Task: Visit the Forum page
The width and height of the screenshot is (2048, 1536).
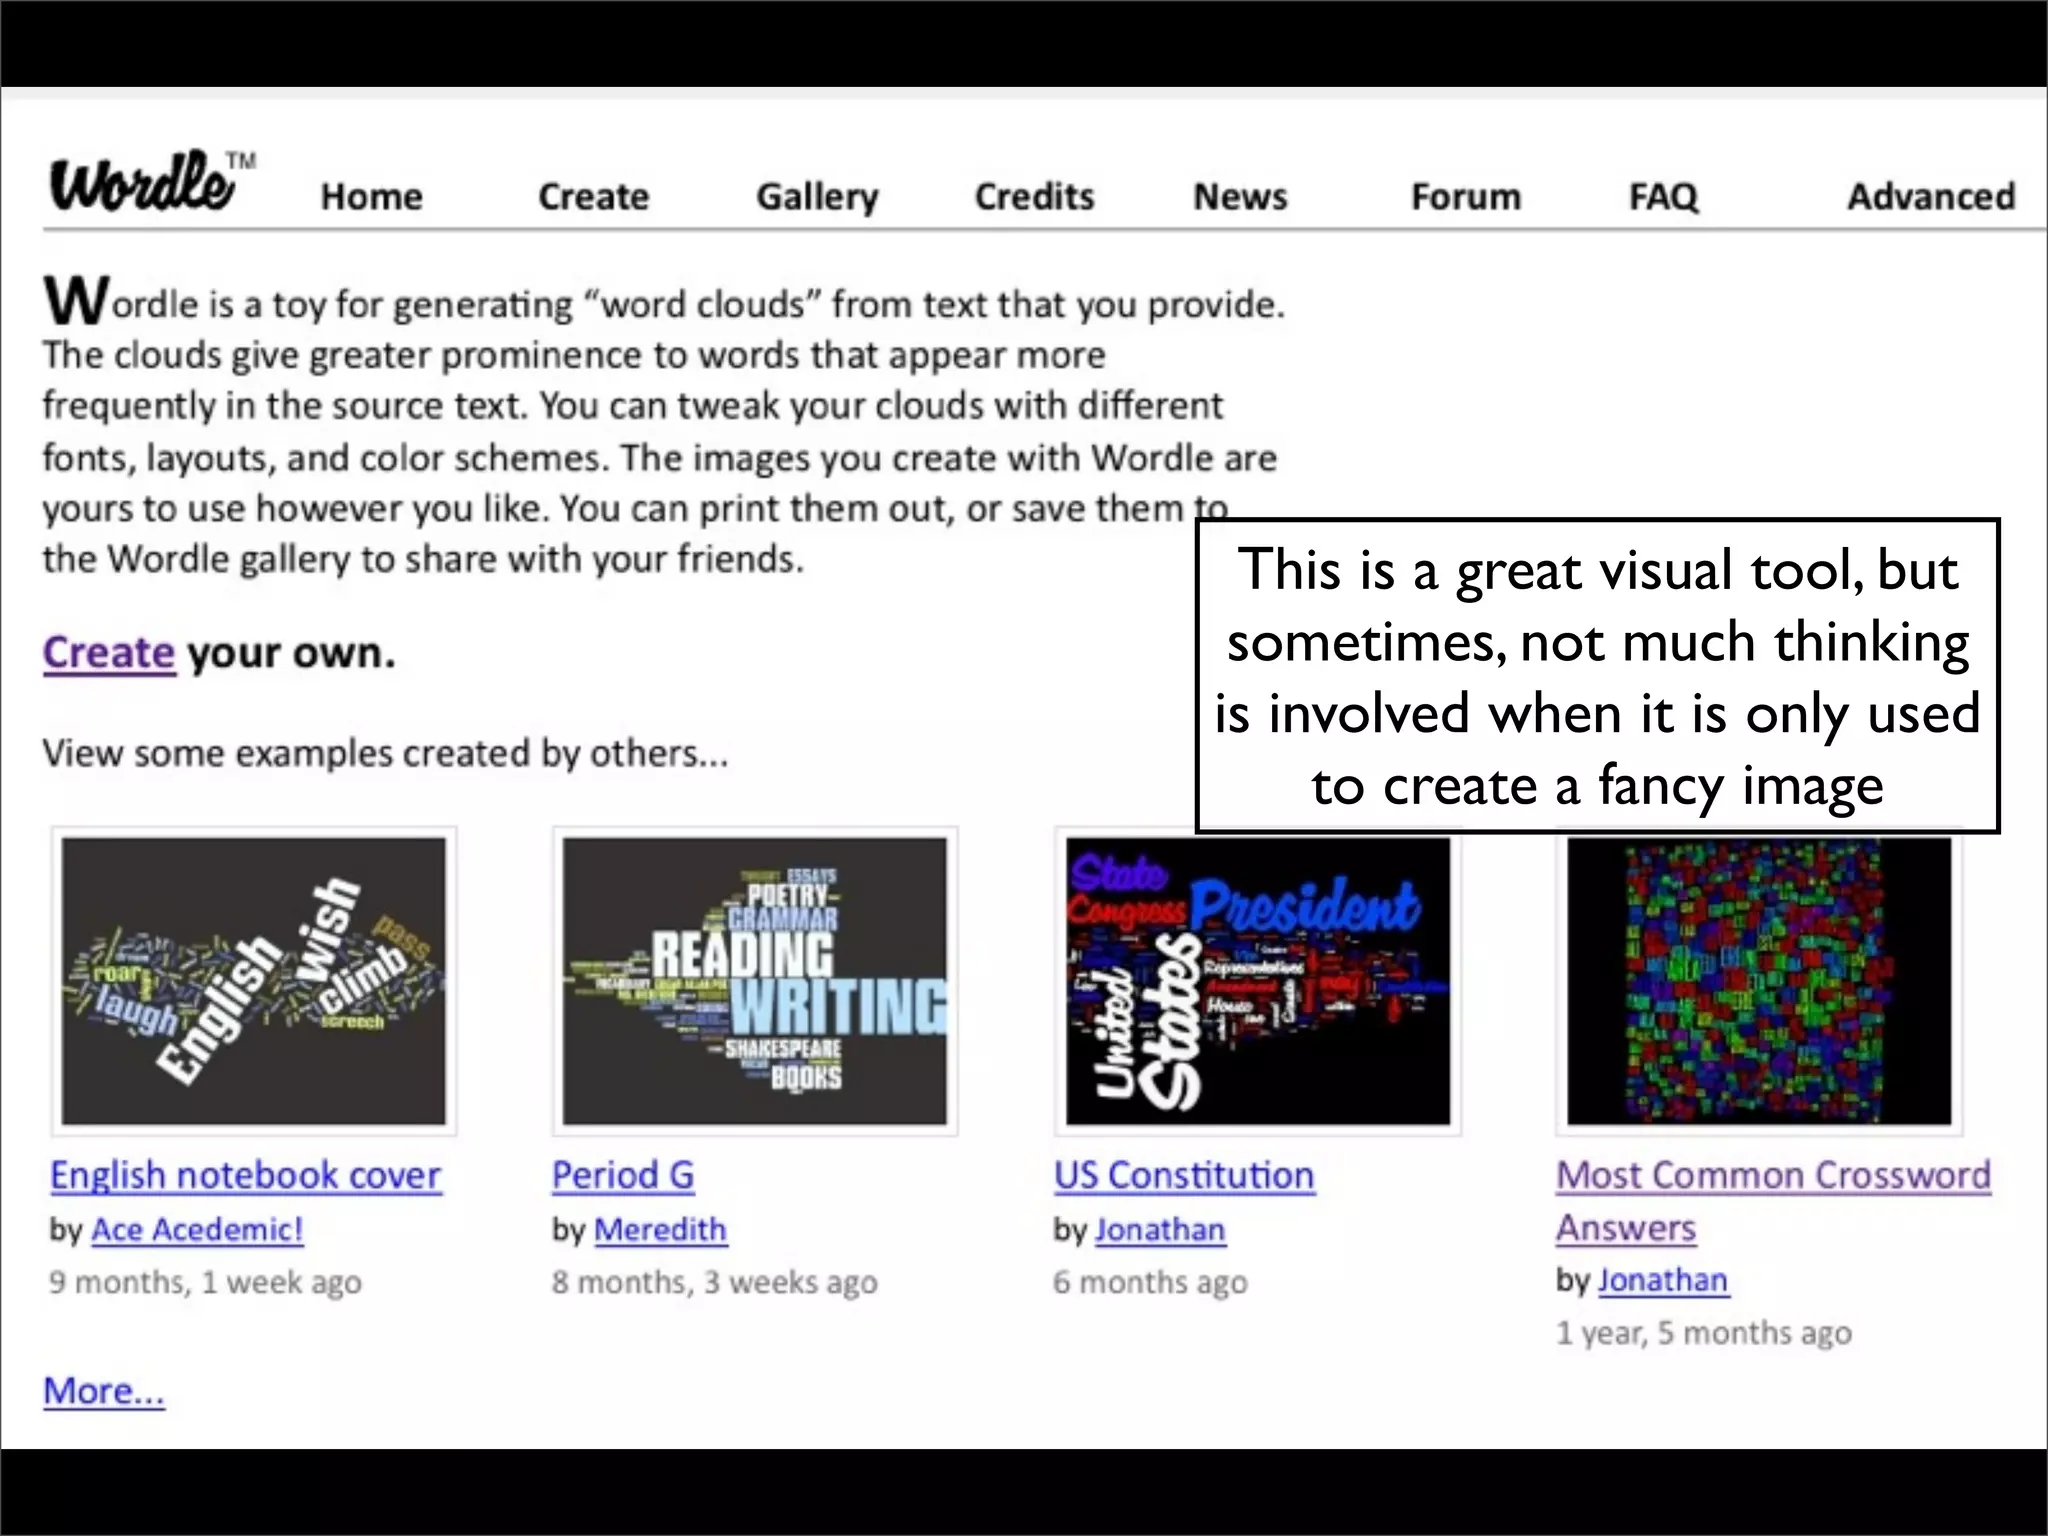Action: click(x=1466, y=197)
